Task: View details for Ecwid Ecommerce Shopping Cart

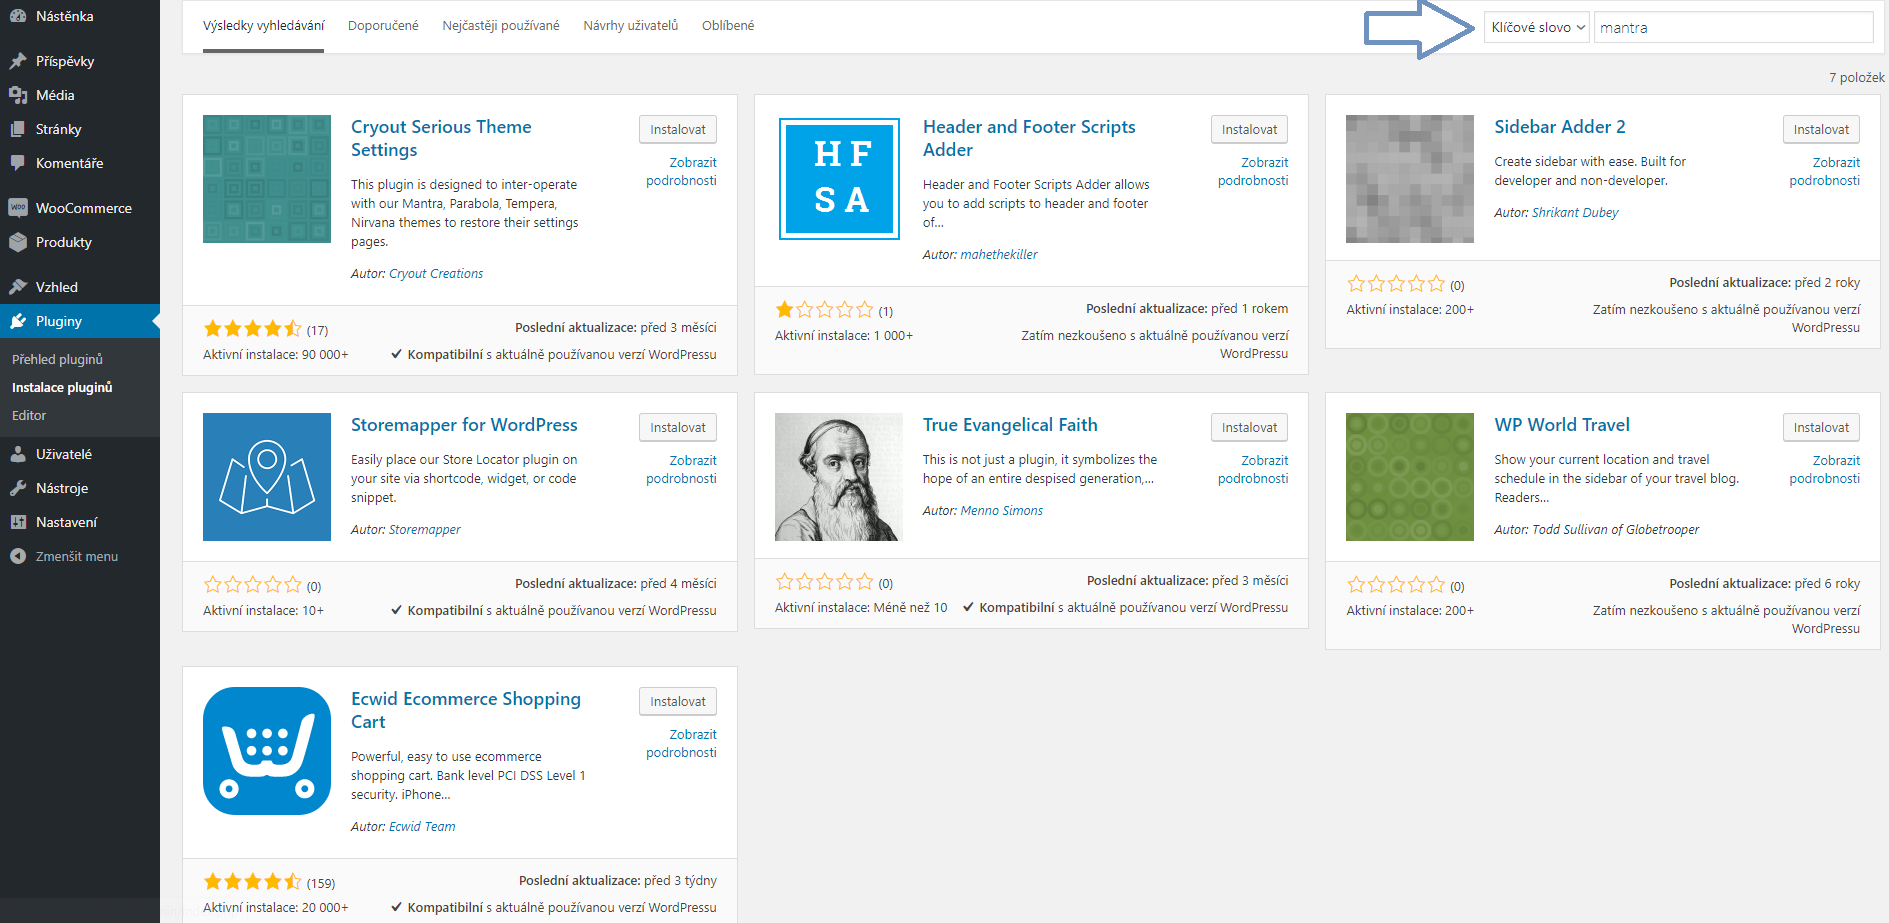Action: pyautogui.click(x=681, y=743)
